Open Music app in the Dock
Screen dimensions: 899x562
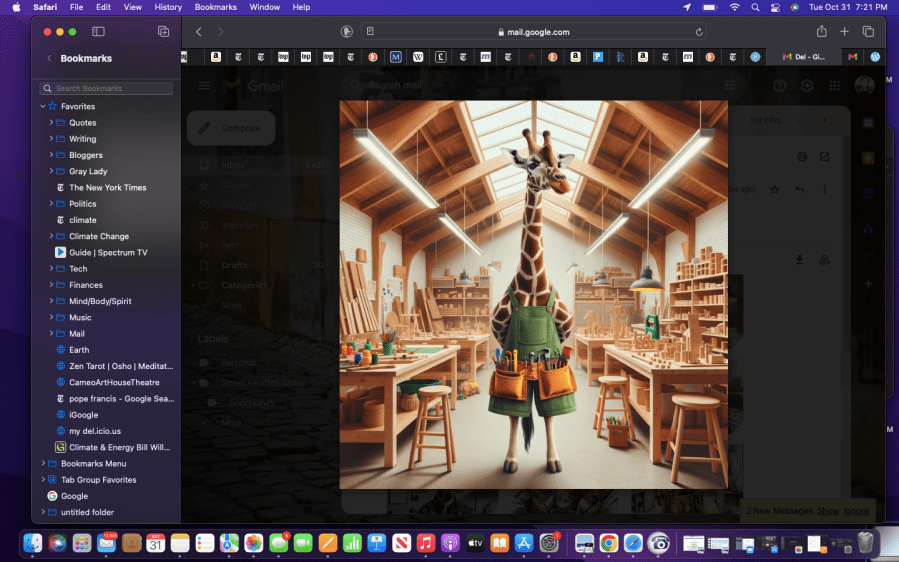(x=426, y=543)
